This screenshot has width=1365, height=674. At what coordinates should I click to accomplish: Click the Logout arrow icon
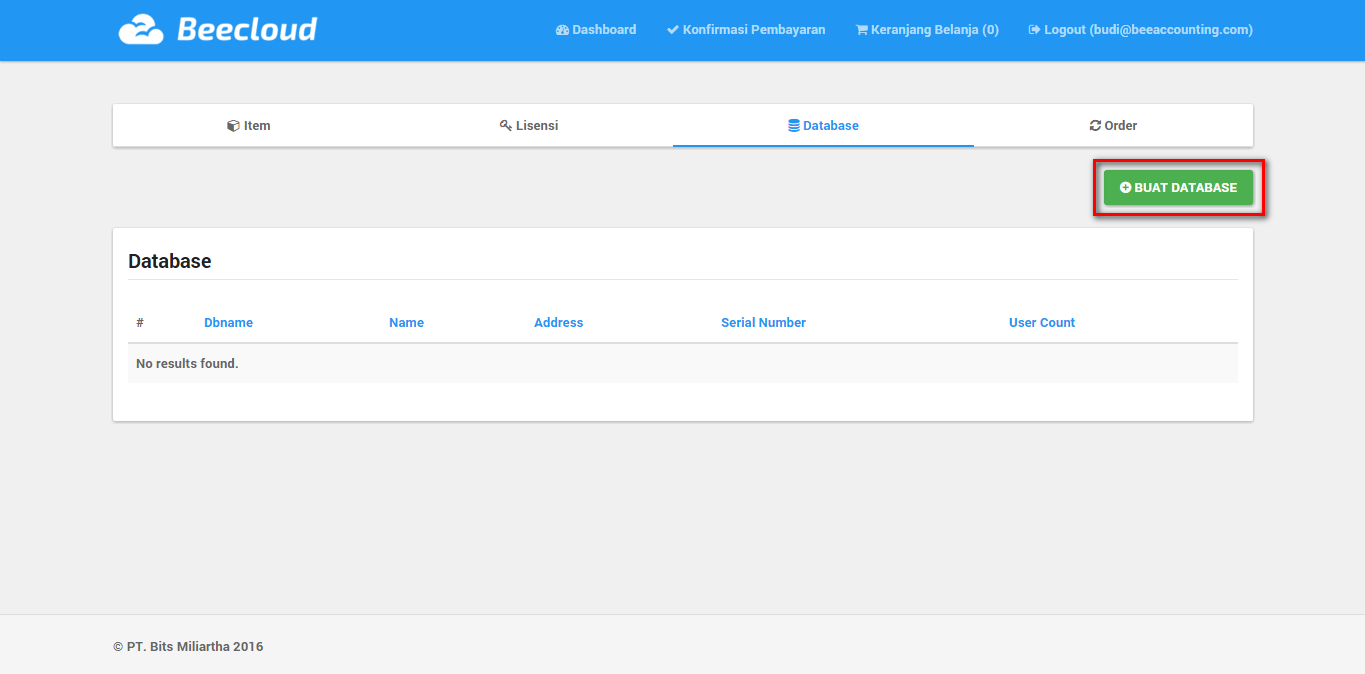(x=1034, y=30)
